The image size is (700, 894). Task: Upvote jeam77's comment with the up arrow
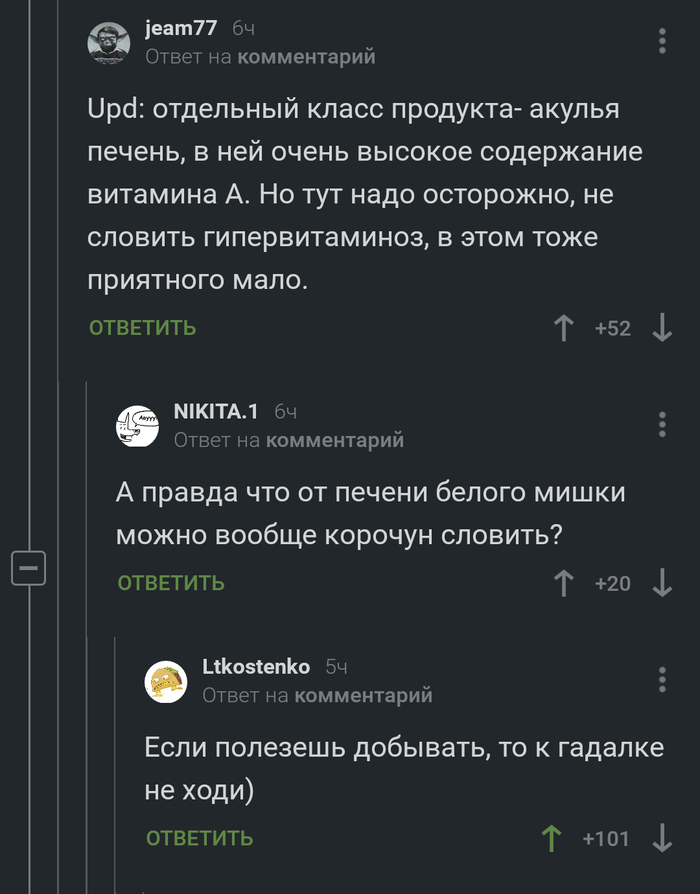(565, 327)
